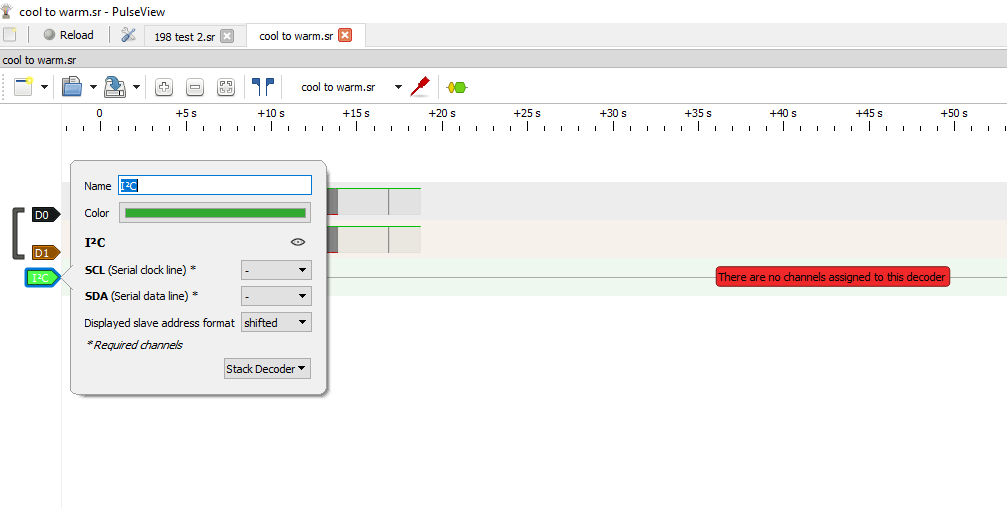Save the capture with the save icon

[115, 87]
